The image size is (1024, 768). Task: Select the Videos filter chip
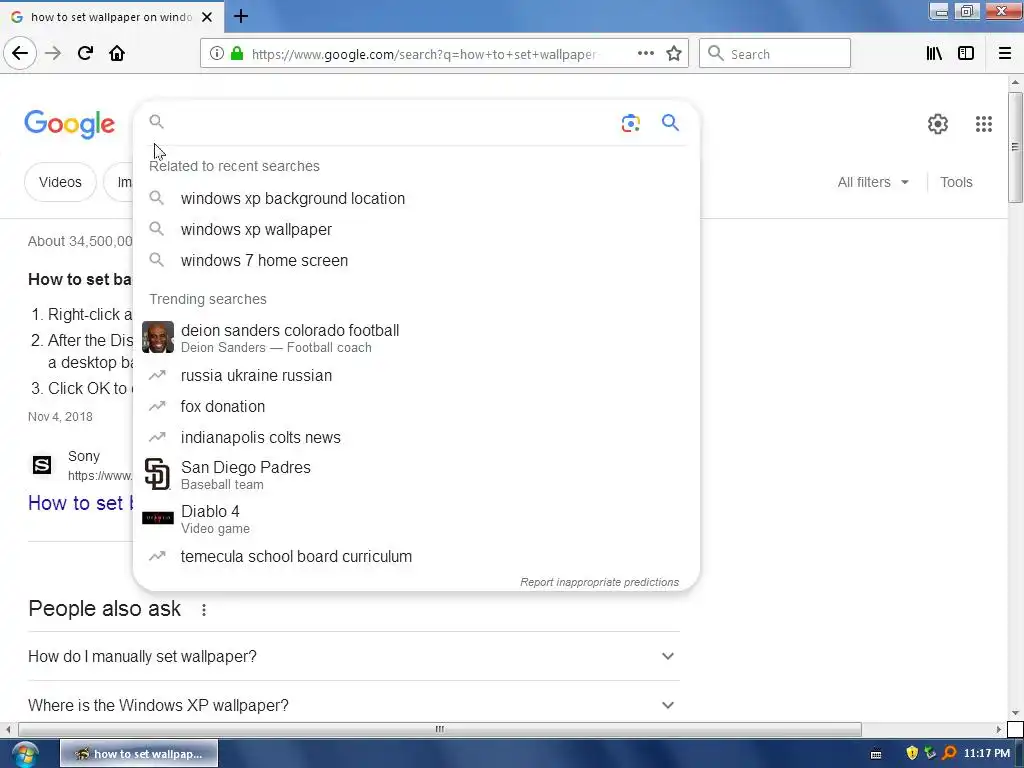(60, 182)
